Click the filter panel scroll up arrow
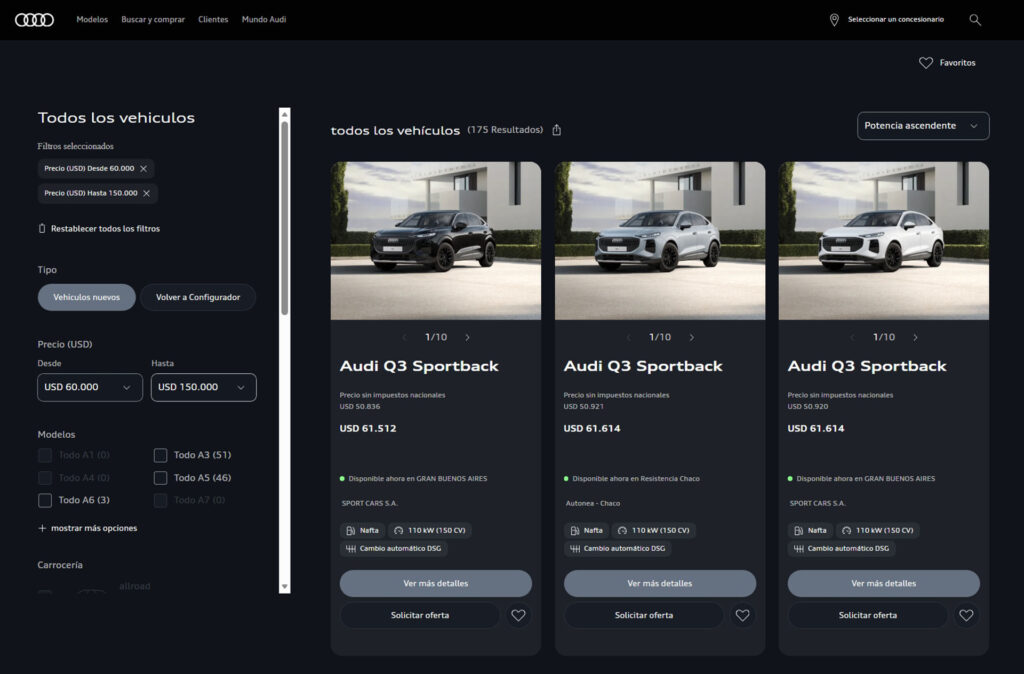The width and height of the screenshot is (1024, 674). point(284,114)
